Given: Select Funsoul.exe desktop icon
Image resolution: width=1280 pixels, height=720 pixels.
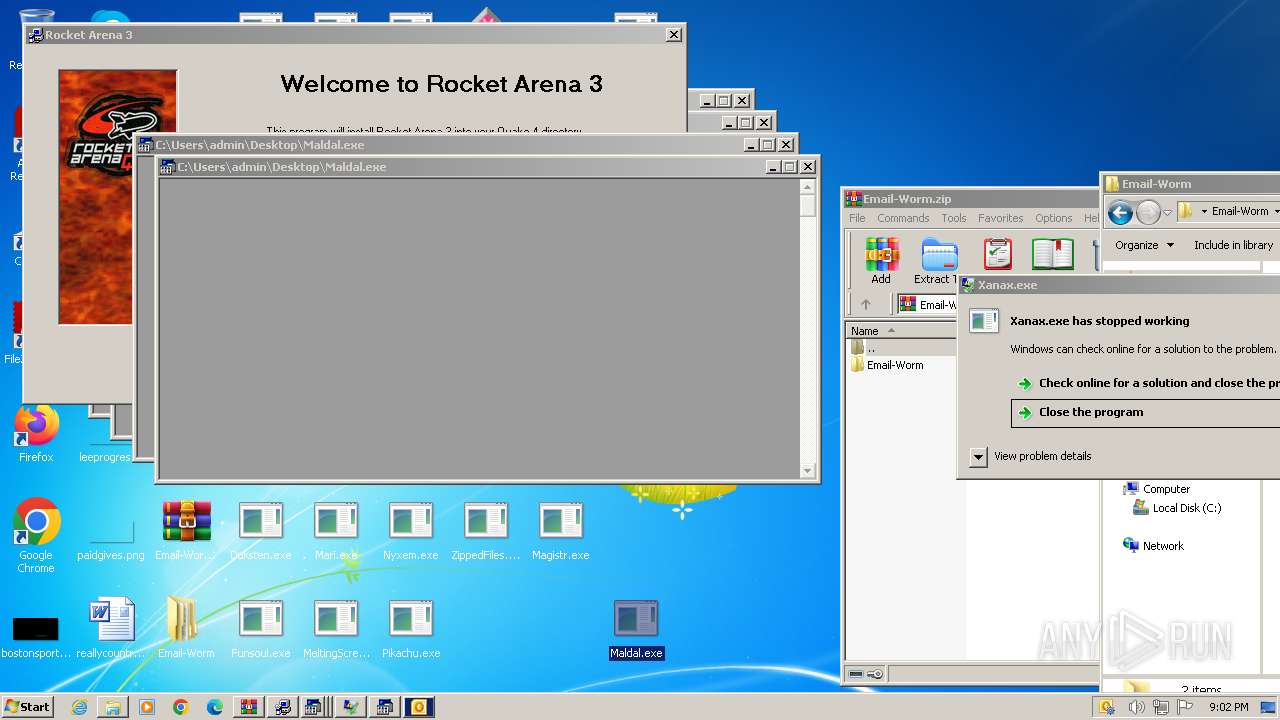Looking at the screenshot, I should coord(261,630).
